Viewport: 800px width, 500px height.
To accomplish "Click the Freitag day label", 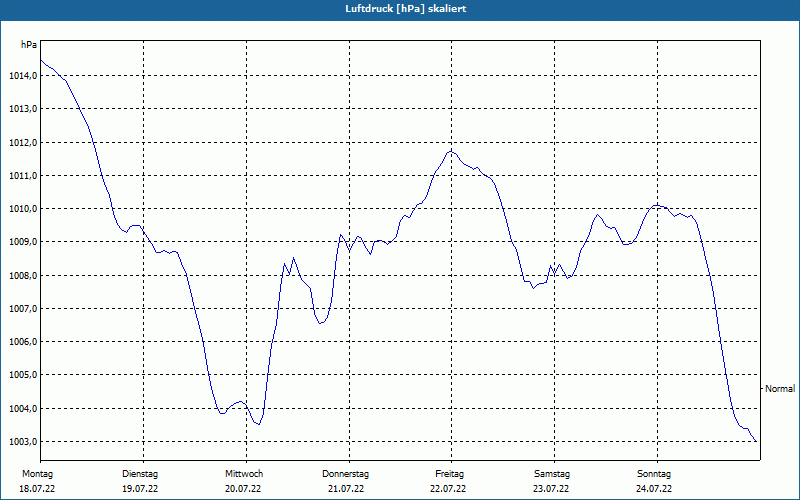I will (449, 474).
